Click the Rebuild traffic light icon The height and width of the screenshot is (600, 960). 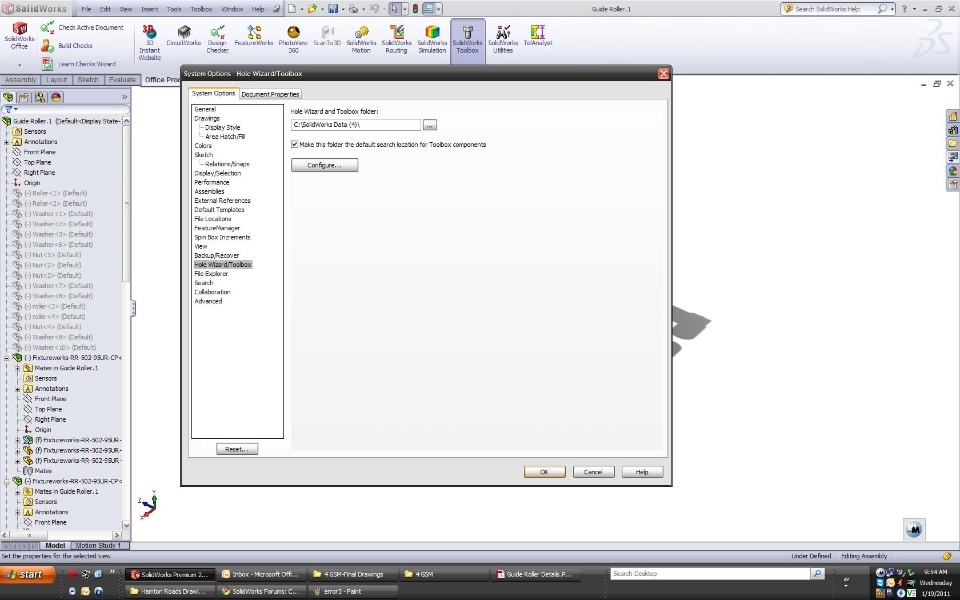point(415,9)
